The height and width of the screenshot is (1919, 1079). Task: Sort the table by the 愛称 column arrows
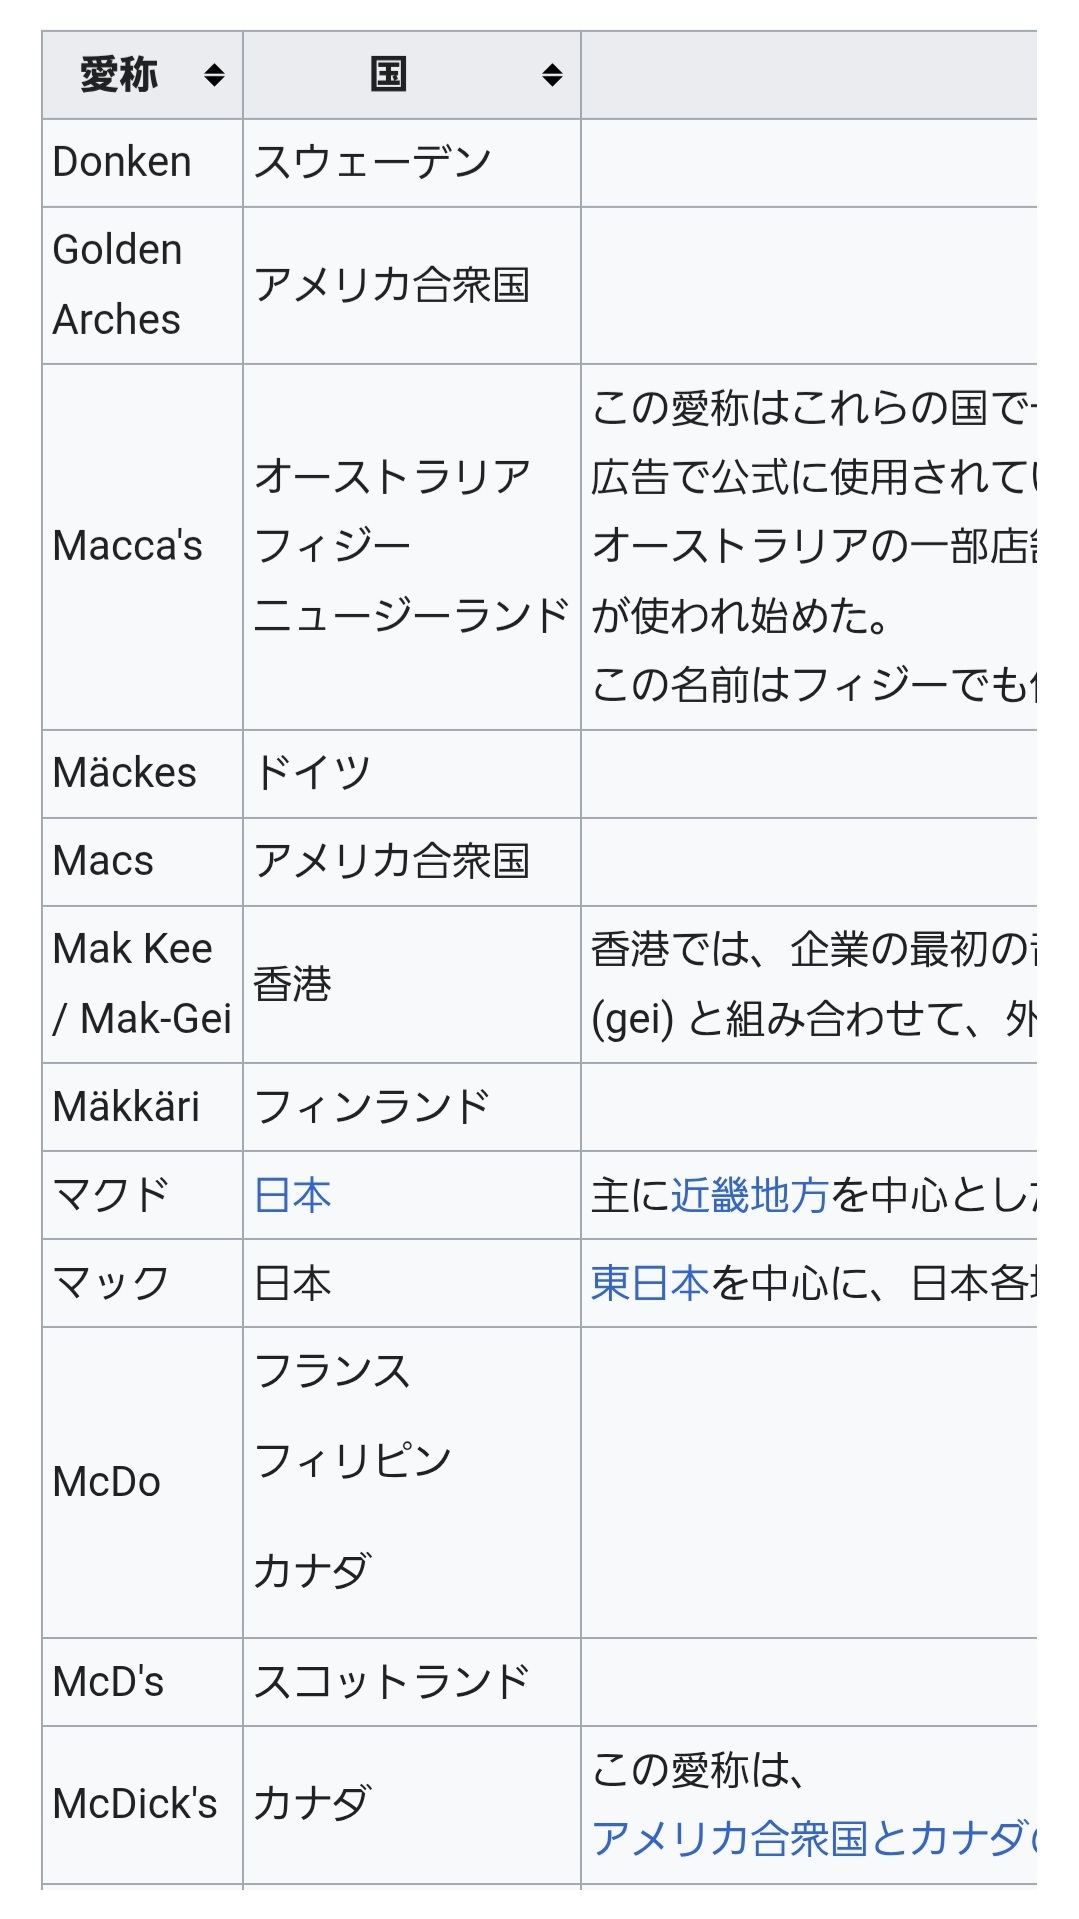pyautogui.click(x=214, y=75)
